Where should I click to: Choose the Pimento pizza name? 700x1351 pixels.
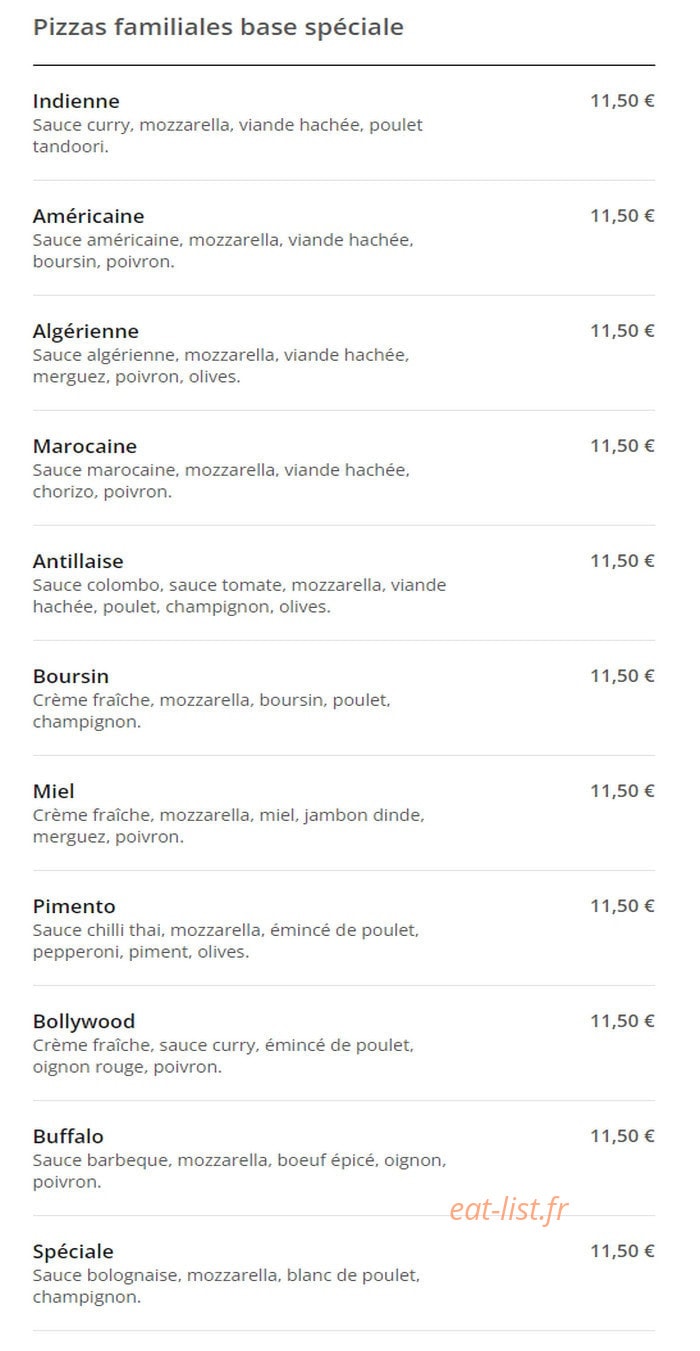[74, 906]
